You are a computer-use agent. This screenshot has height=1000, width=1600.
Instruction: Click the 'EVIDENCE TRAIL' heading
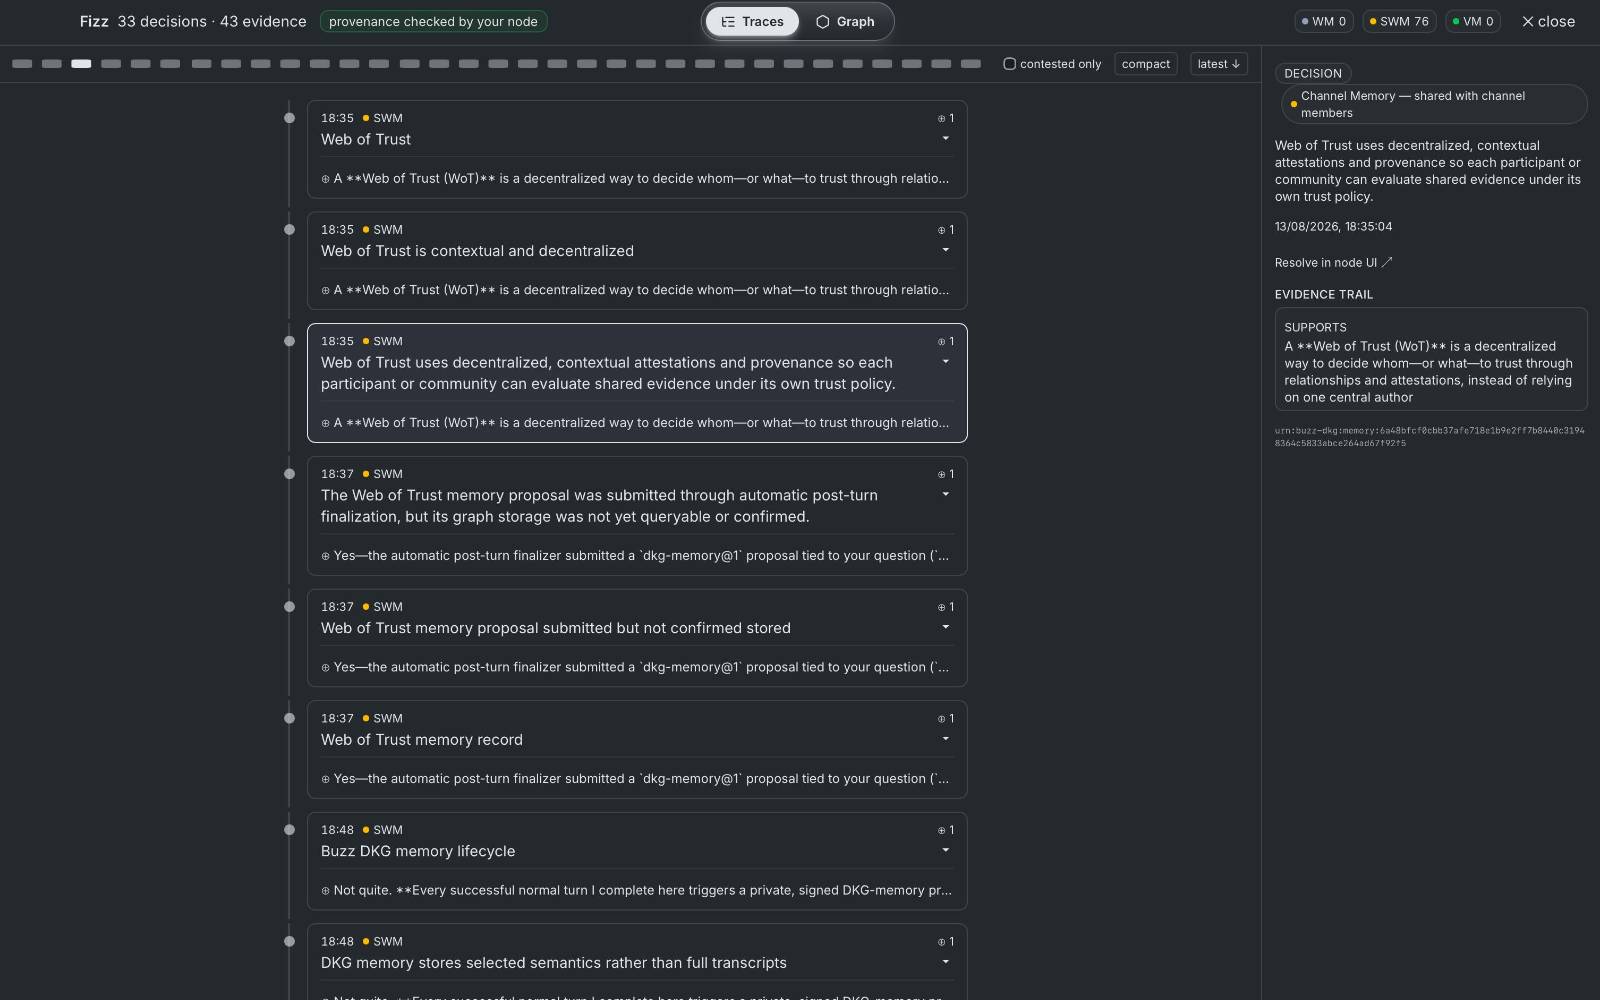coord(1323,295)
